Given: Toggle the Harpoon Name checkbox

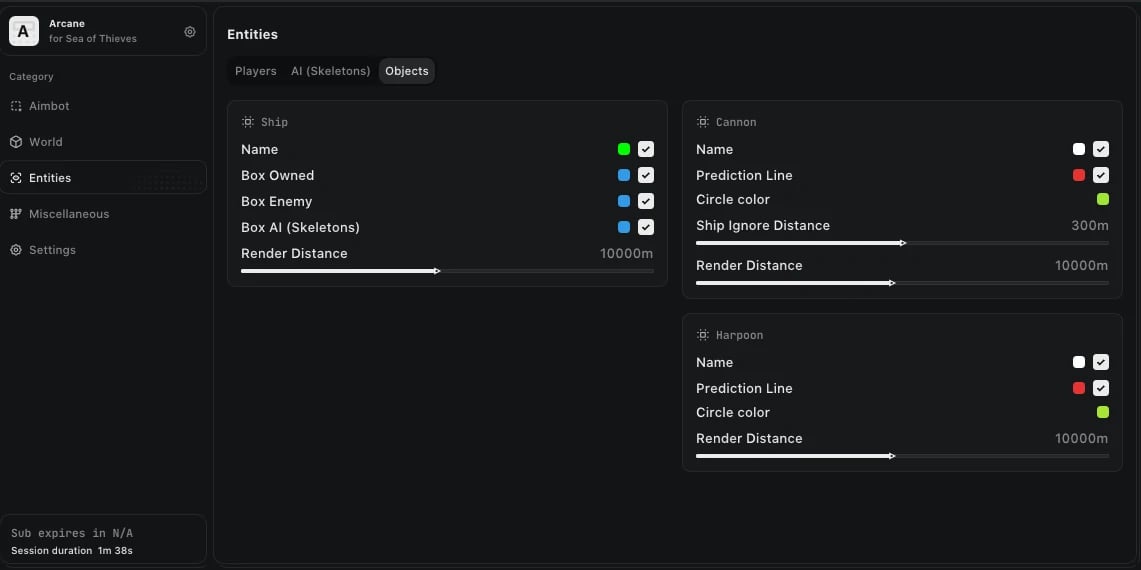Looking at the screenshot, I should [1101, 363].
